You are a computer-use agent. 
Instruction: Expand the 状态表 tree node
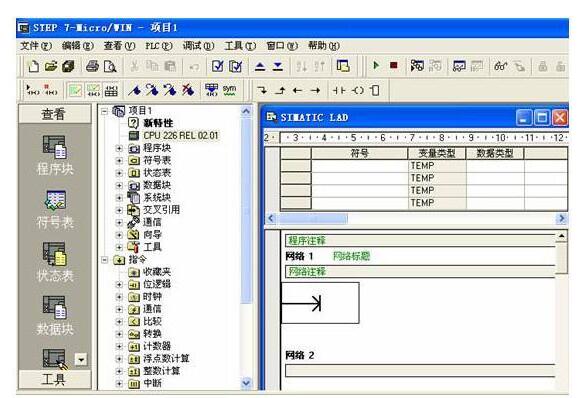(x=119, y=173)
